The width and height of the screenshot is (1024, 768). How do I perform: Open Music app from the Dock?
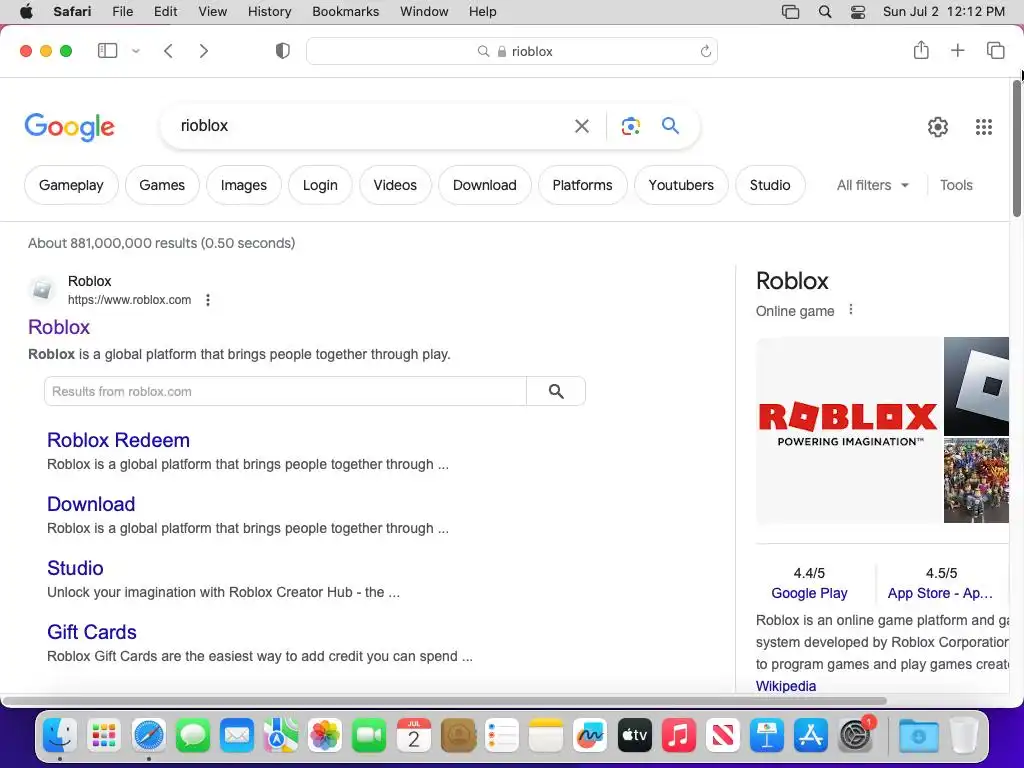[679, 736]
